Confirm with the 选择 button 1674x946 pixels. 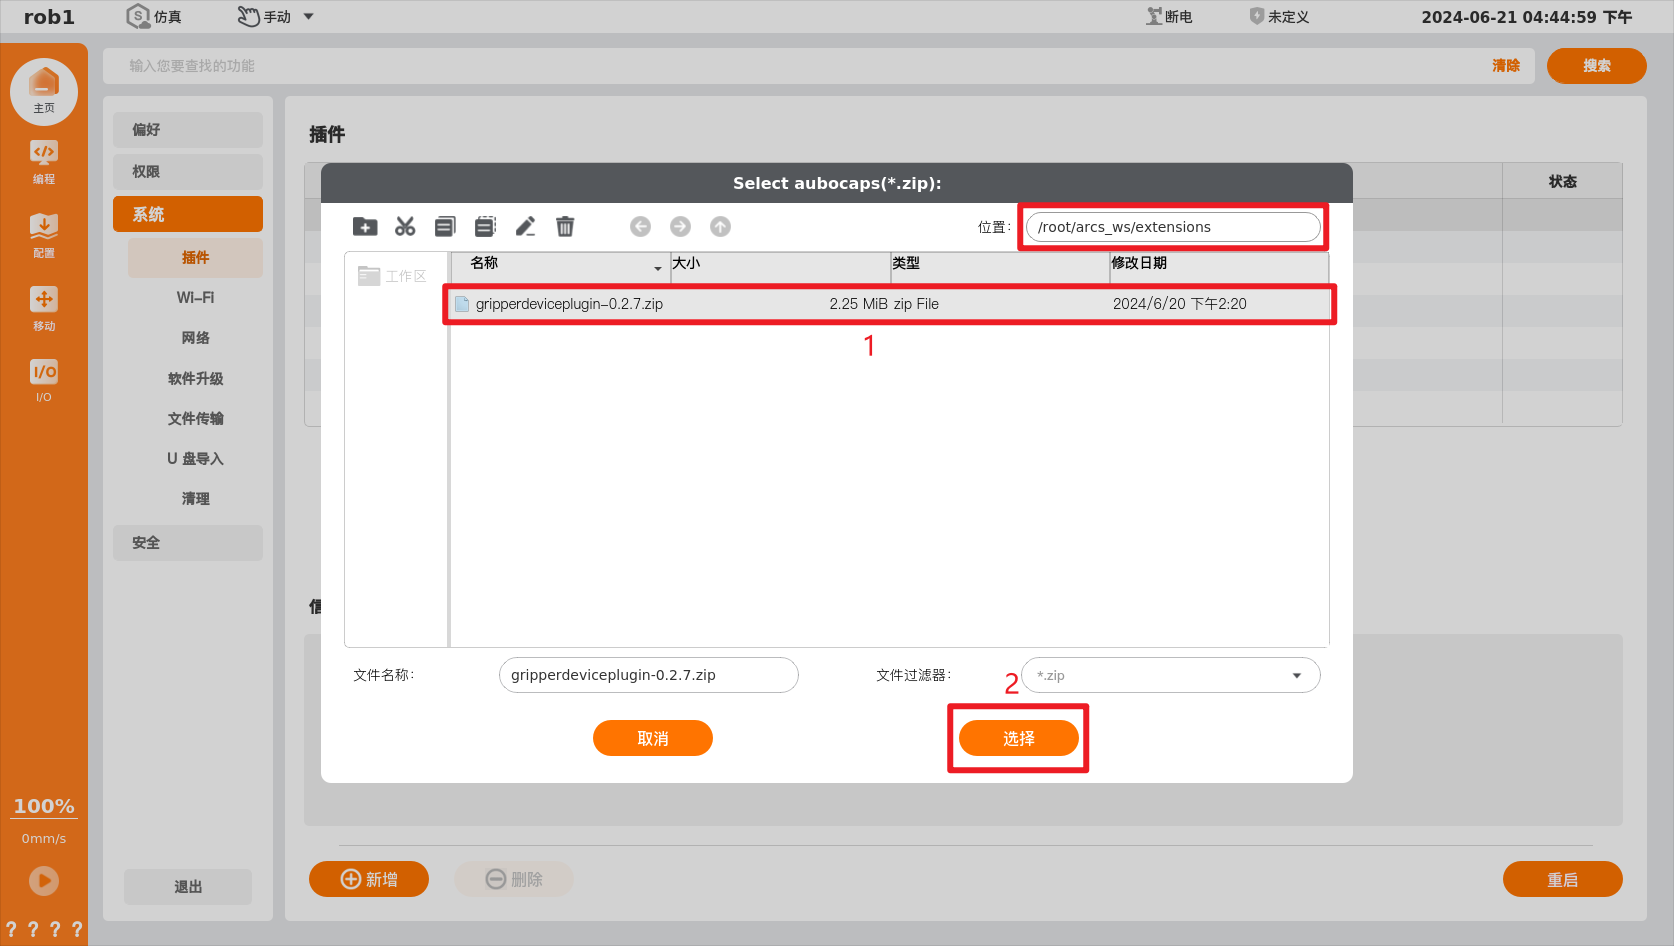pos(1019,738)
